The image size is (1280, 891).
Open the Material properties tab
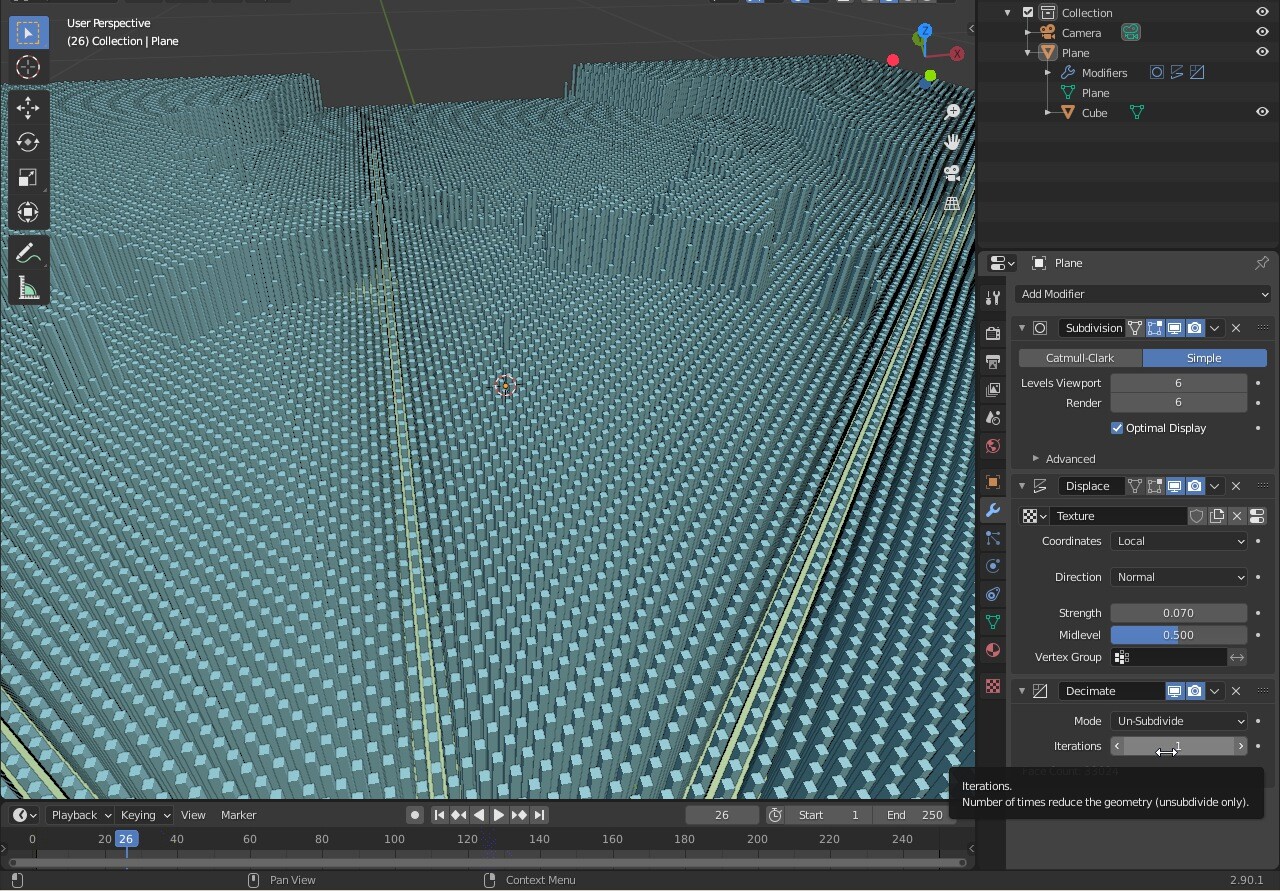pyautogui.click(x=993, y=650)
